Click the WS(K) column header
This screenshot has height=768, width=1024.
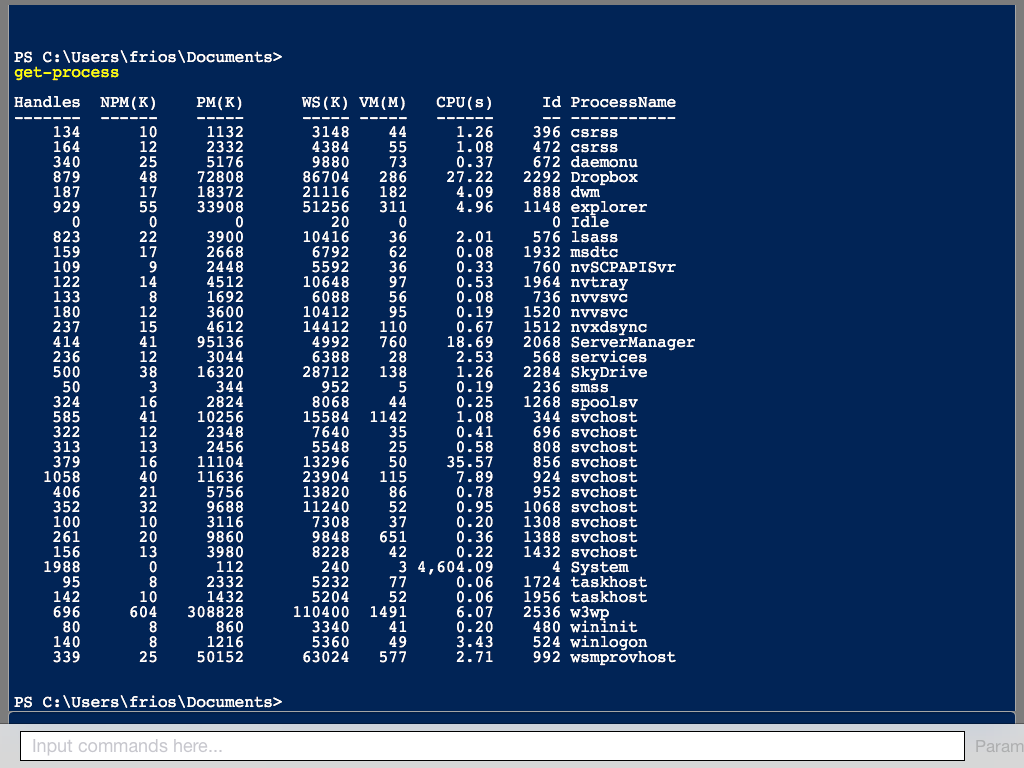(x=325, y=103)
